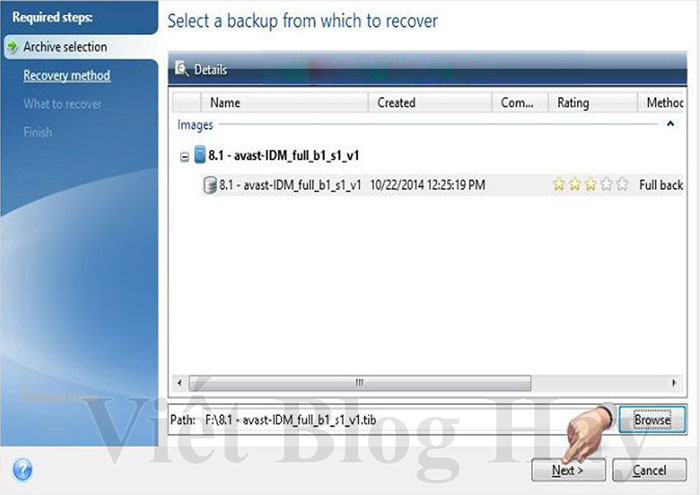700x495 pixels.
Task: Click the blue disk icon of the backup group
Action: 200,154
